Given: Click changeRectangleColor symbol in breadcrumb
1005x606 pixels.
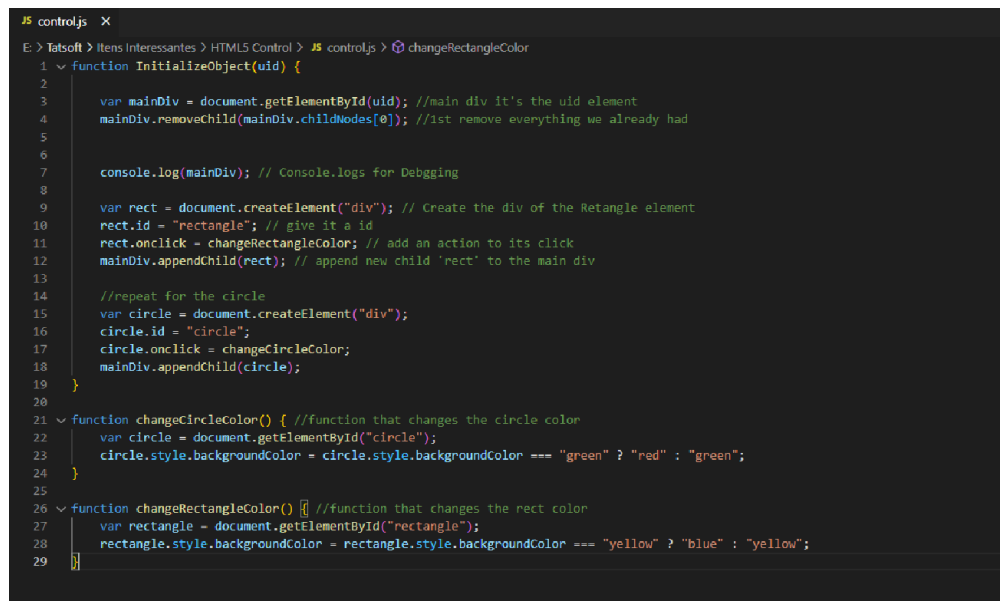Looking at the screenshot, I should (468, 47).
